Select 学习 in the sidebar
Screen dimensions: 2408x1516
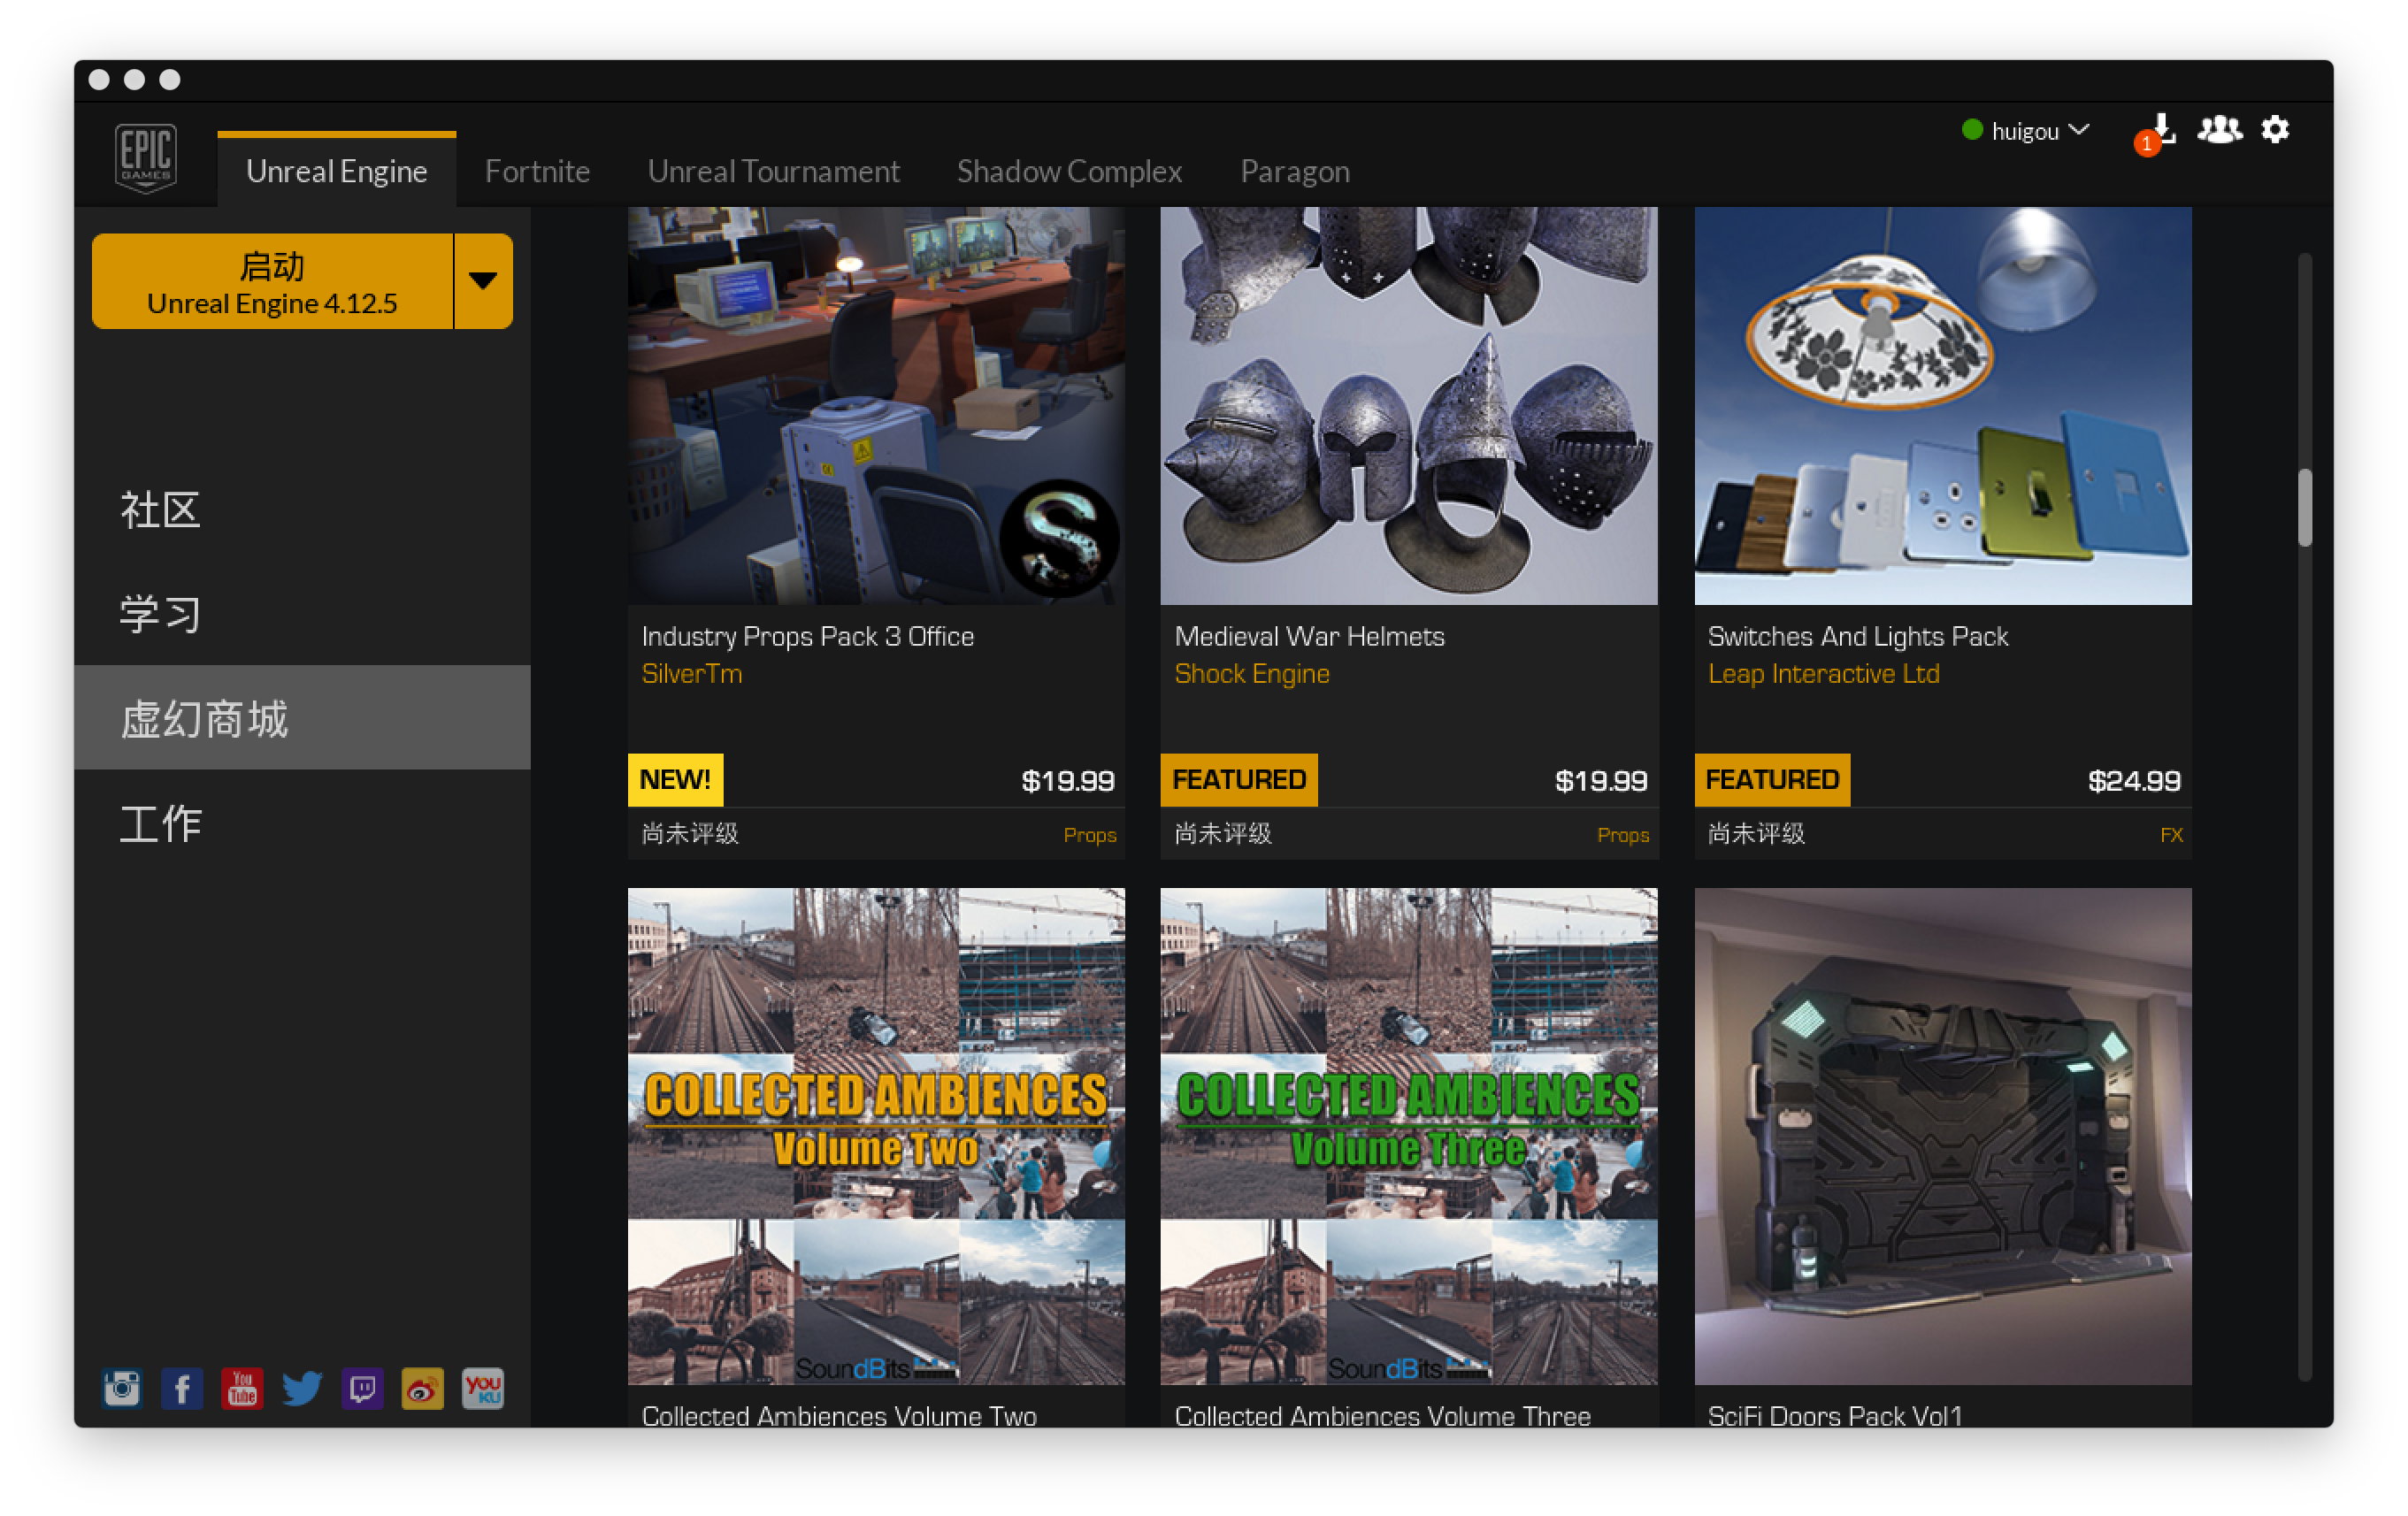pos(160,613)
